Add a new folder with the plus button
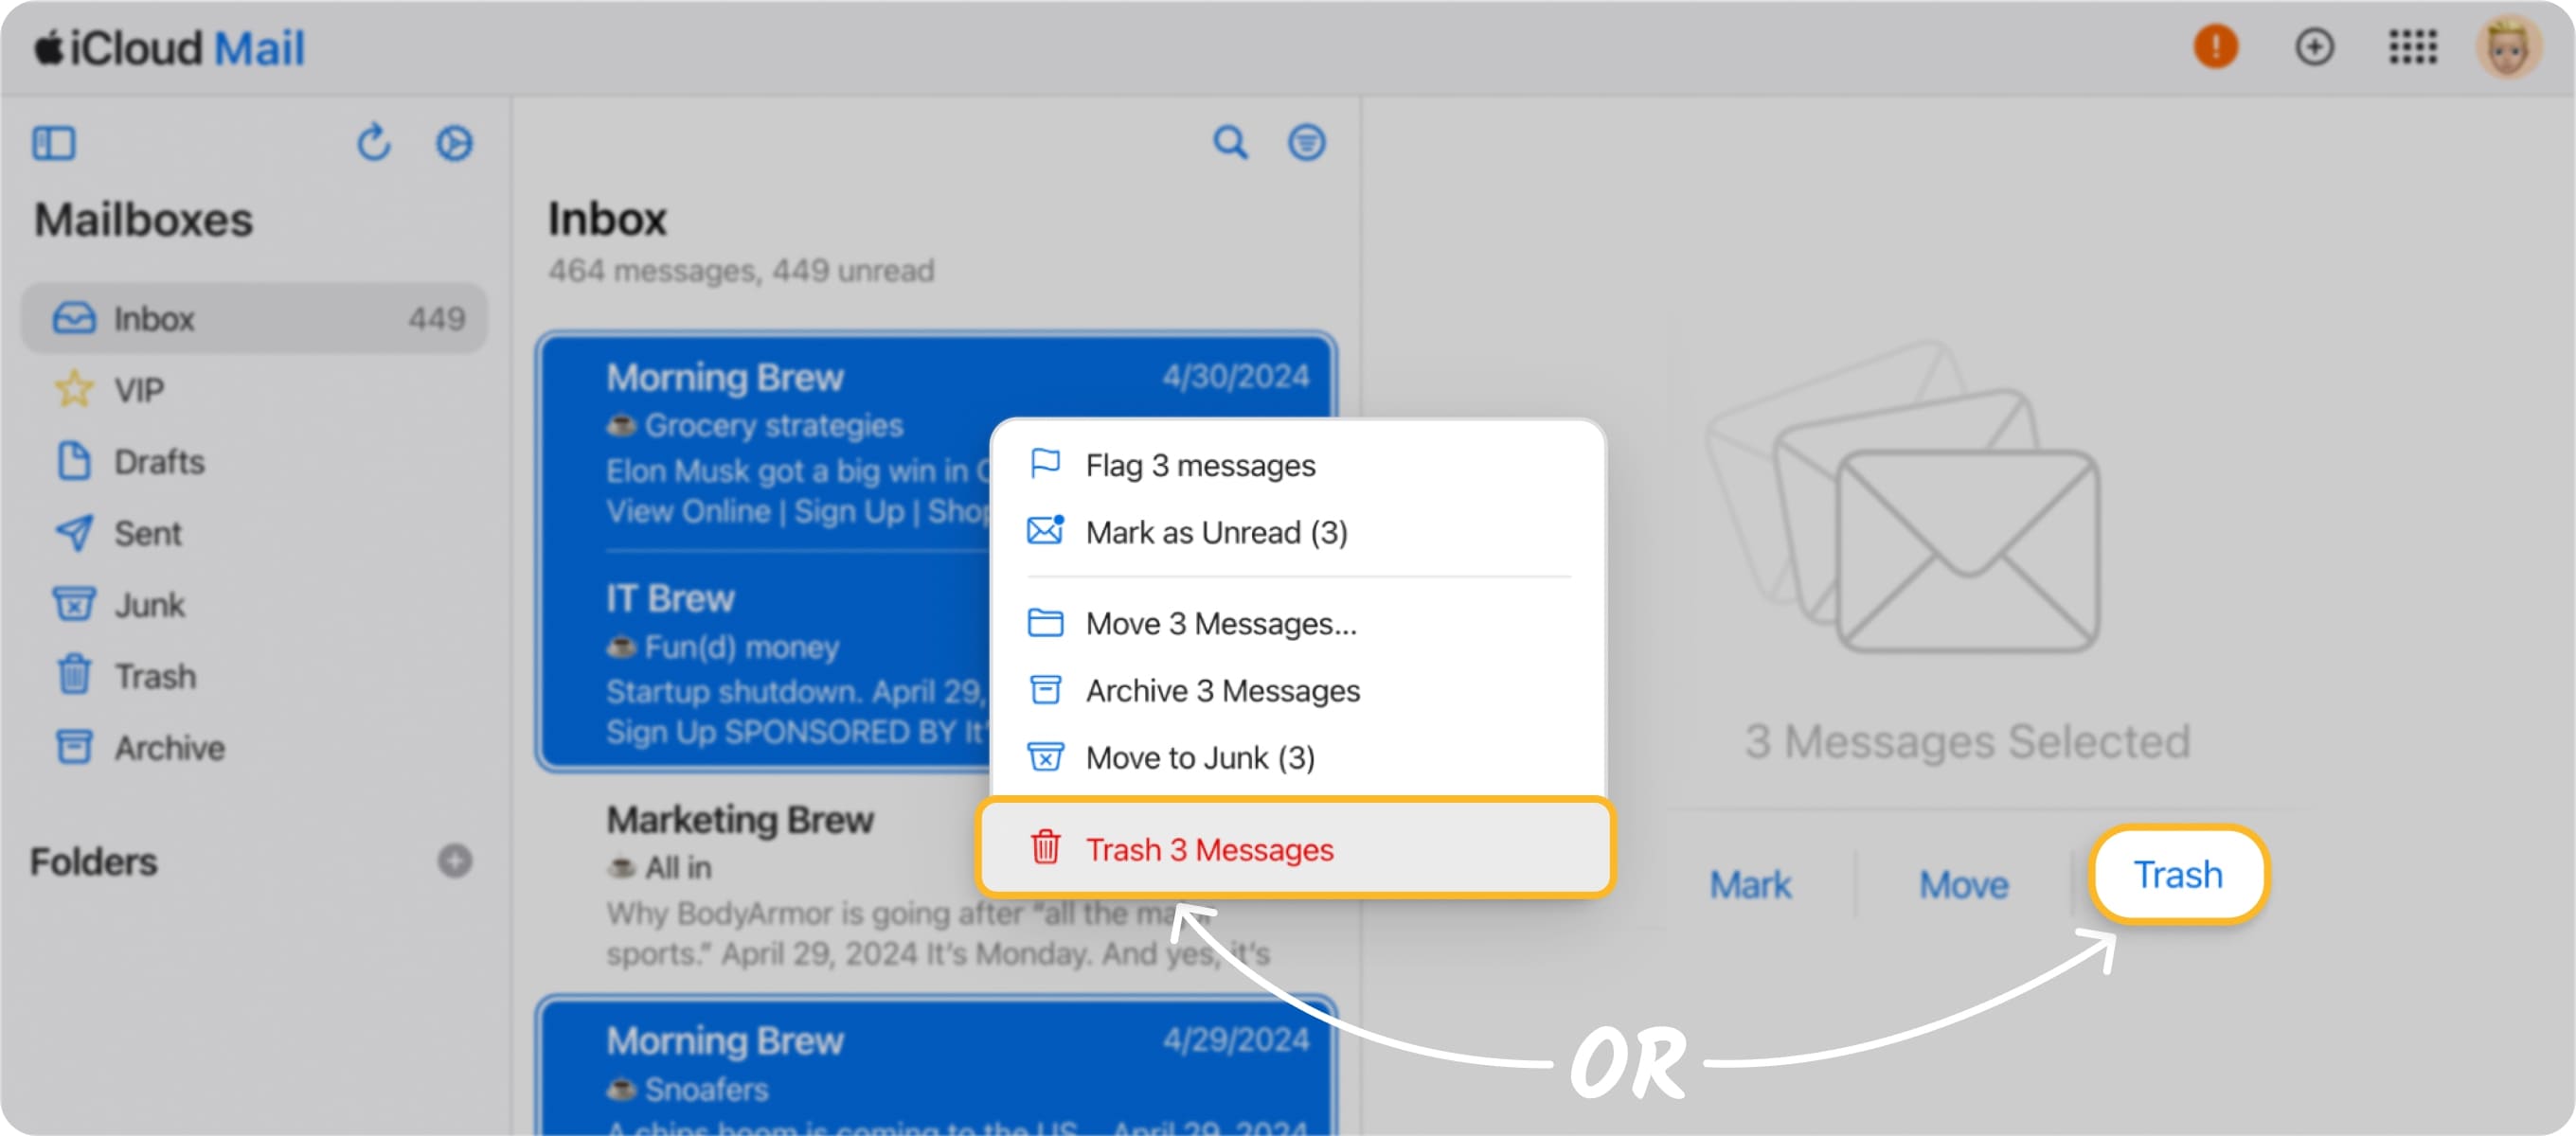 pos(455,861)
